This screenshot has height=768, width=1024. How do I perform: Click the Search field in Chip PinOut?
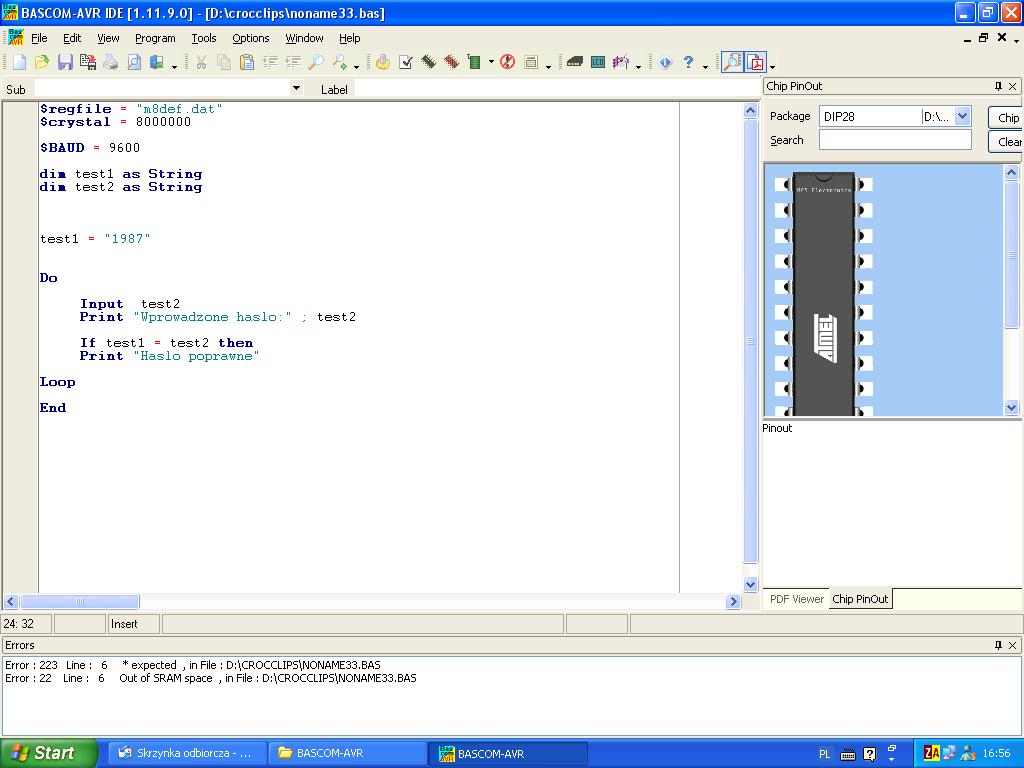tap(894, 140)
